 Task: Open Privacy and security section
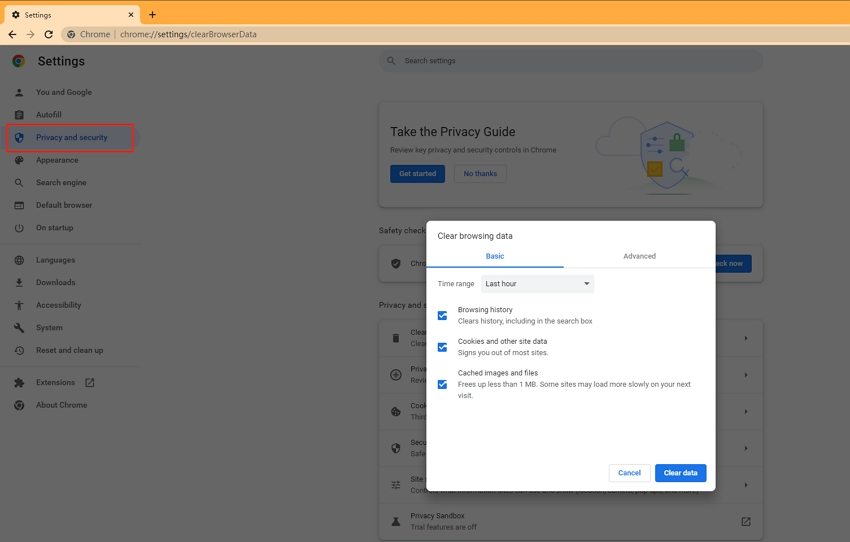[x=70, y=138]
